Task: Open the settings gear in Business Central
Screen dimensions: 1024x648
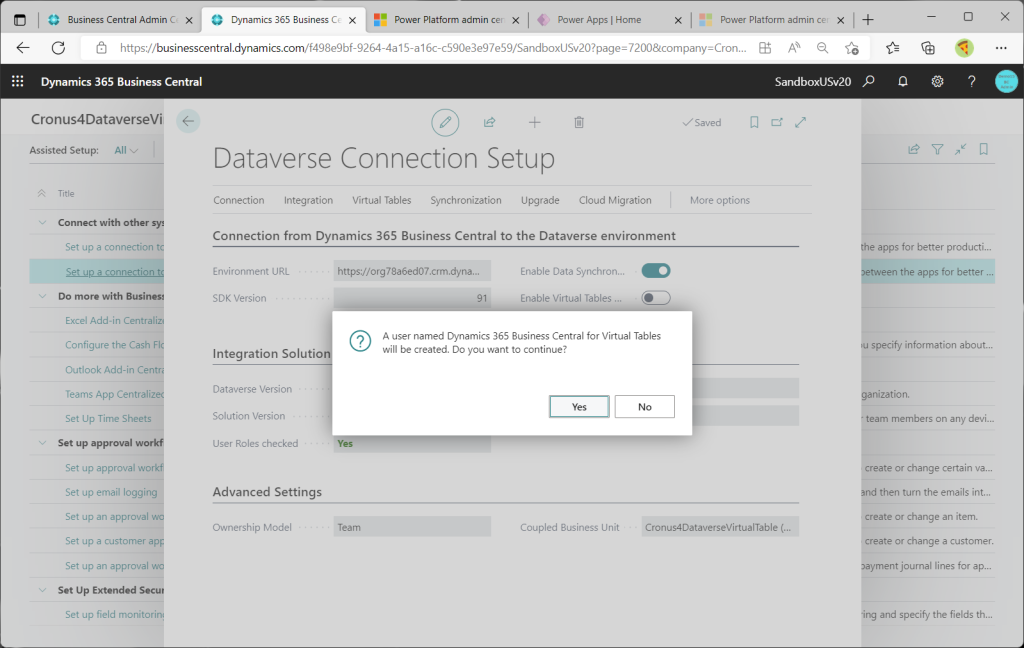Action: [x=937, y=82]
